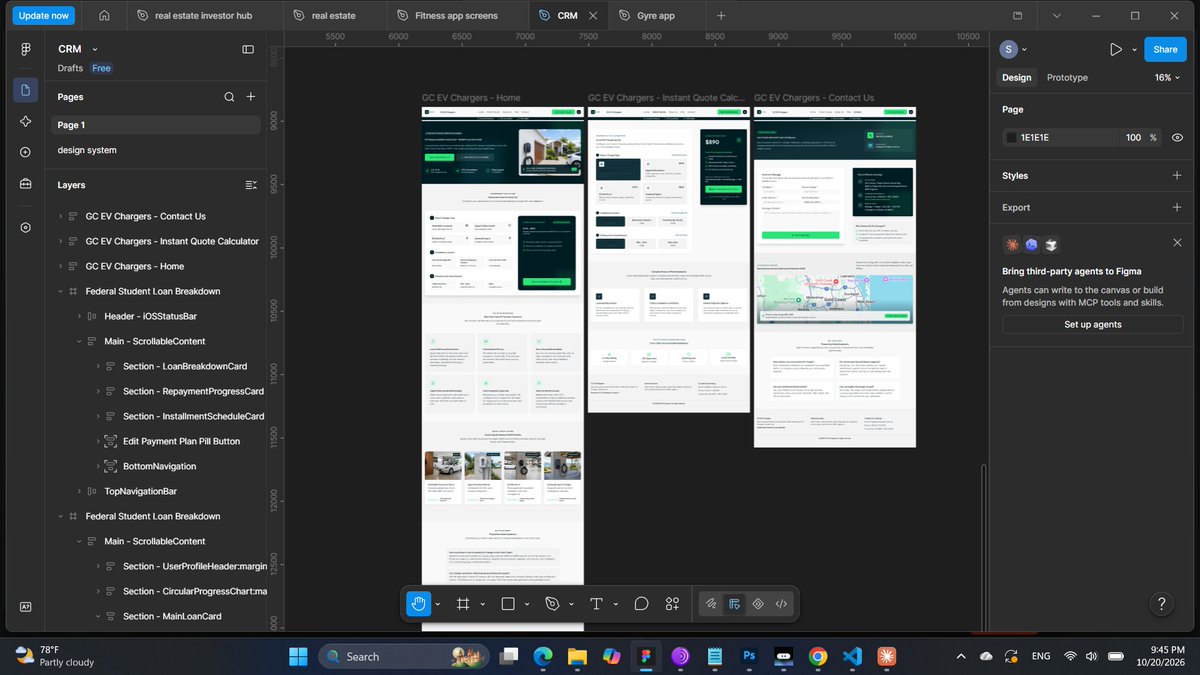The image size is (1200, 675).
Task: Switch to Draw mode squiggle icon
Action: pos(711,604)
